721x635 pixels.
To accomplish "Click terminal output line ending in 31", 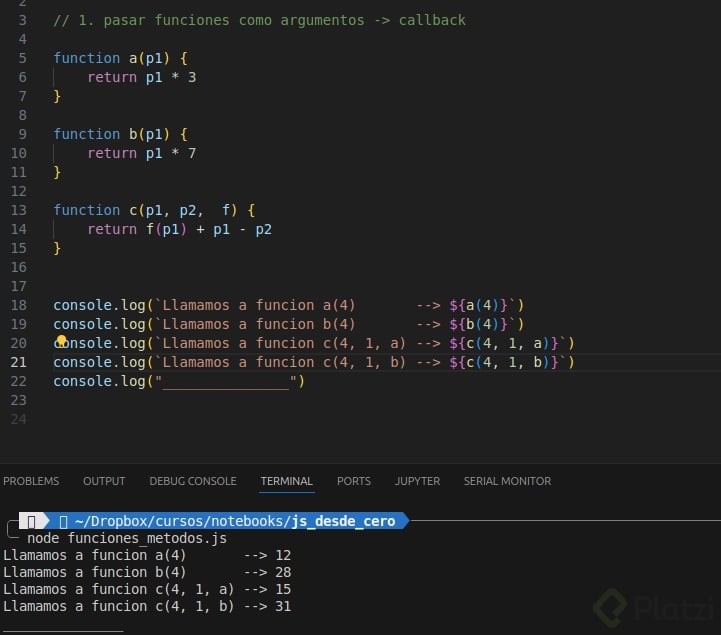I will pyautogui.click(x=147, y=606).
